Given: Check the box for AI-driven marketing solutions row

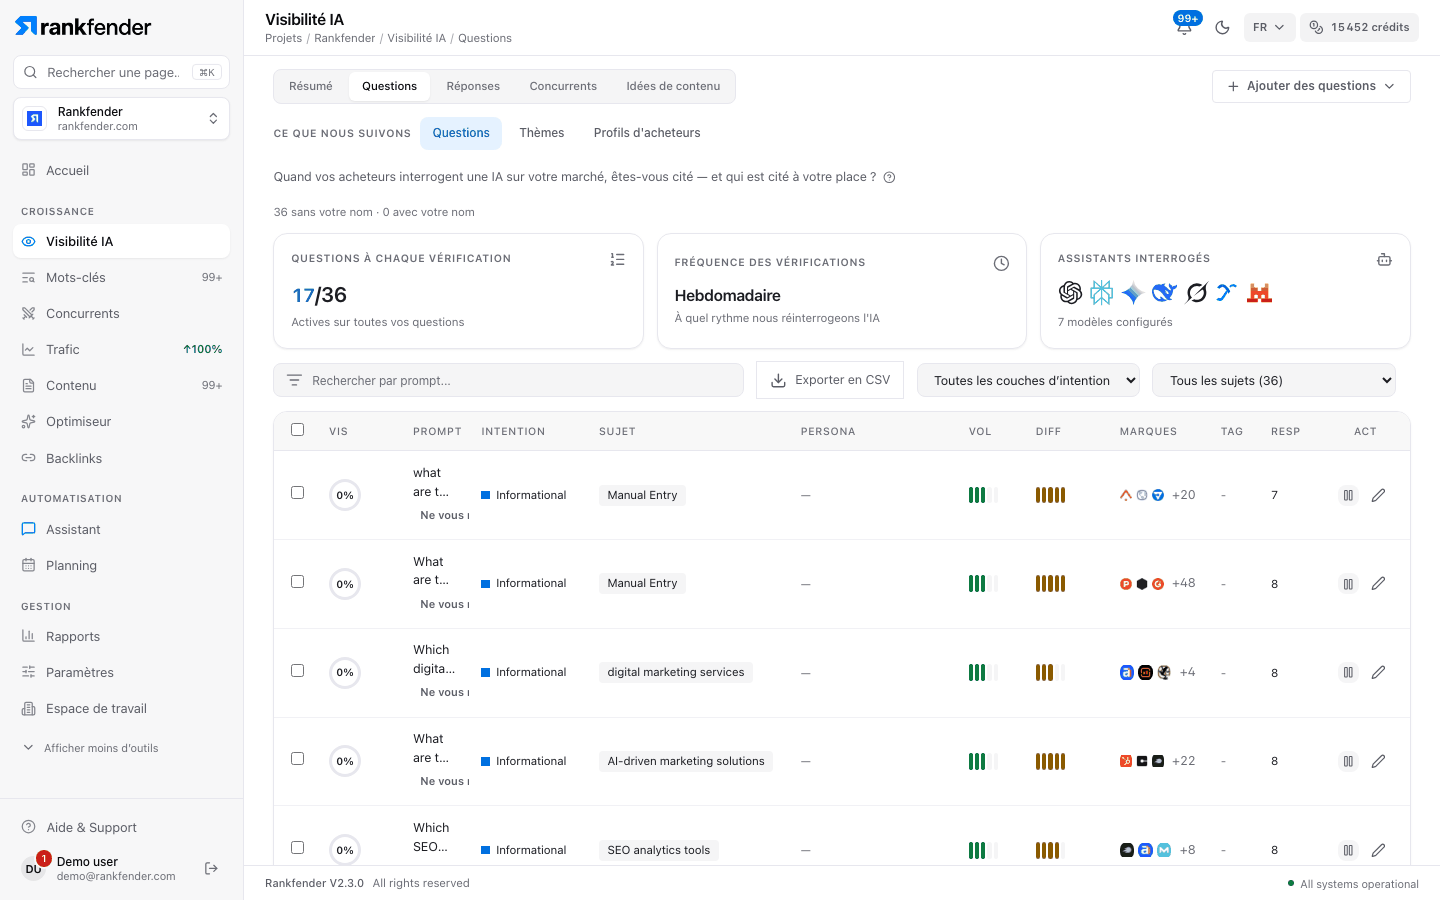Looking at the screenshot, I should point(297,759).
